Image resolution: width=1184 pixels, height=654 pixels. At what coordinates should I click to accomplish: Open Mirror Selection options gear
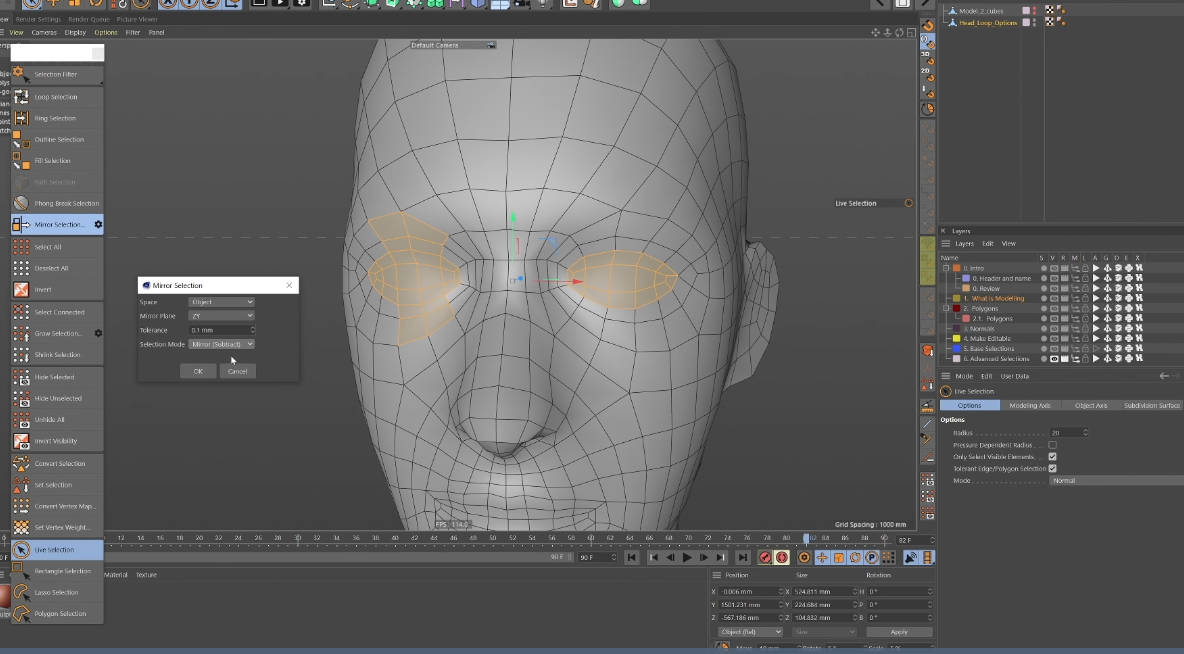pos(98,224)
